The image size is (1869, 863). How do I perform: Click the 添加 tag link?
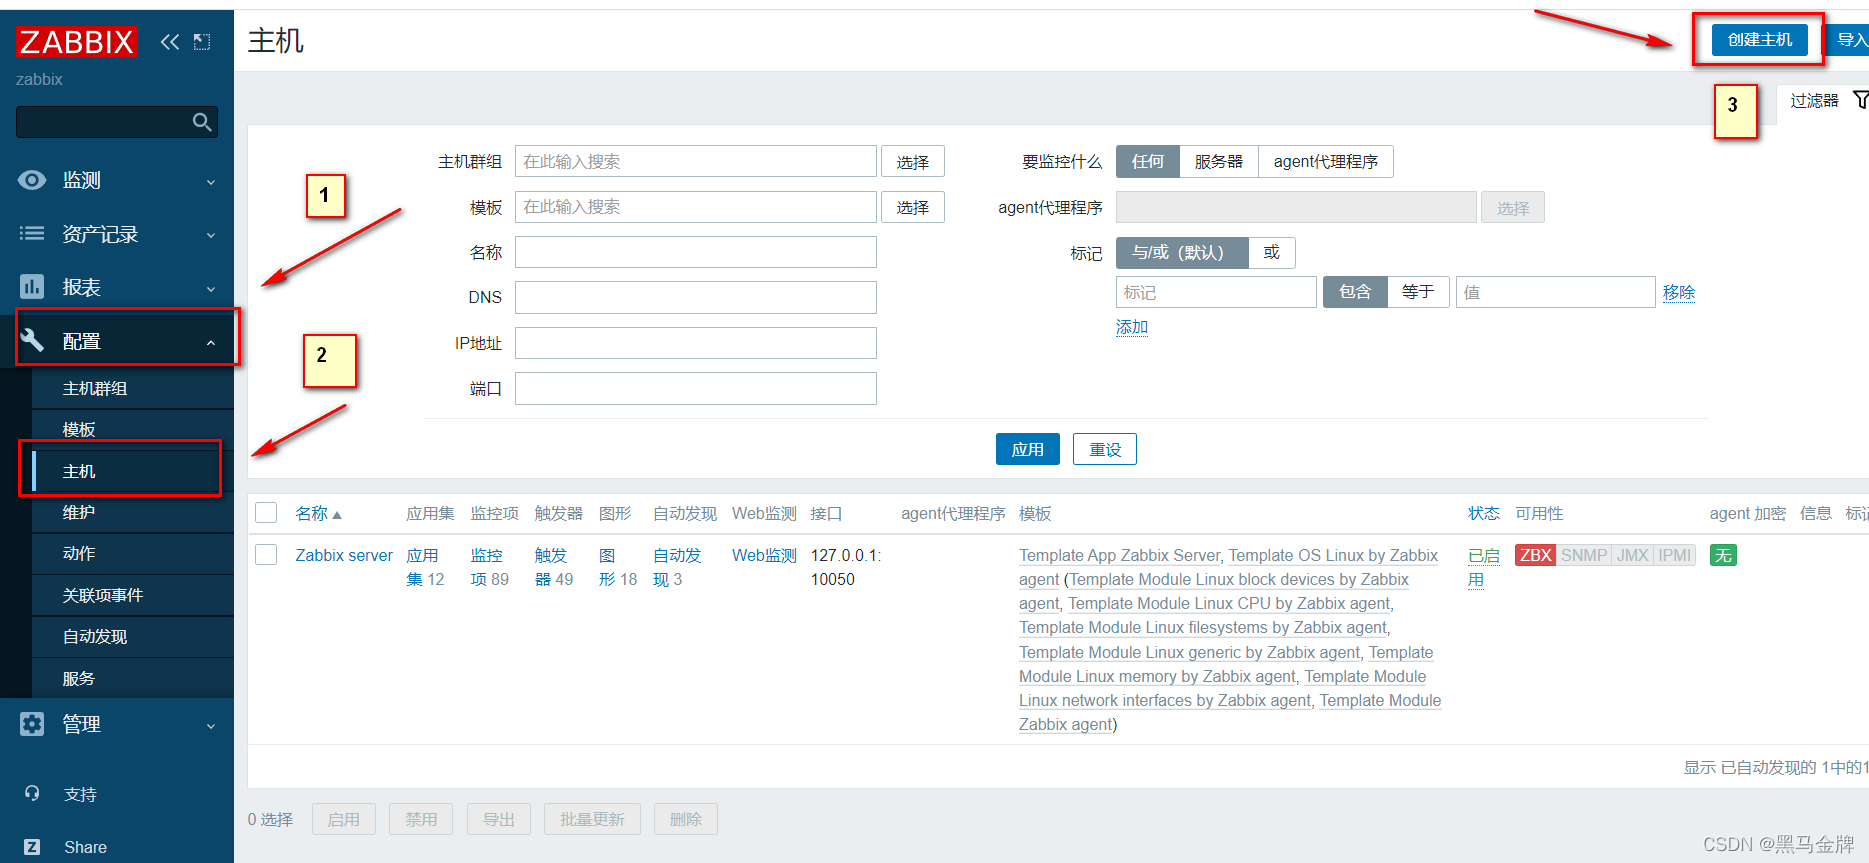[x=1132, y=327]
